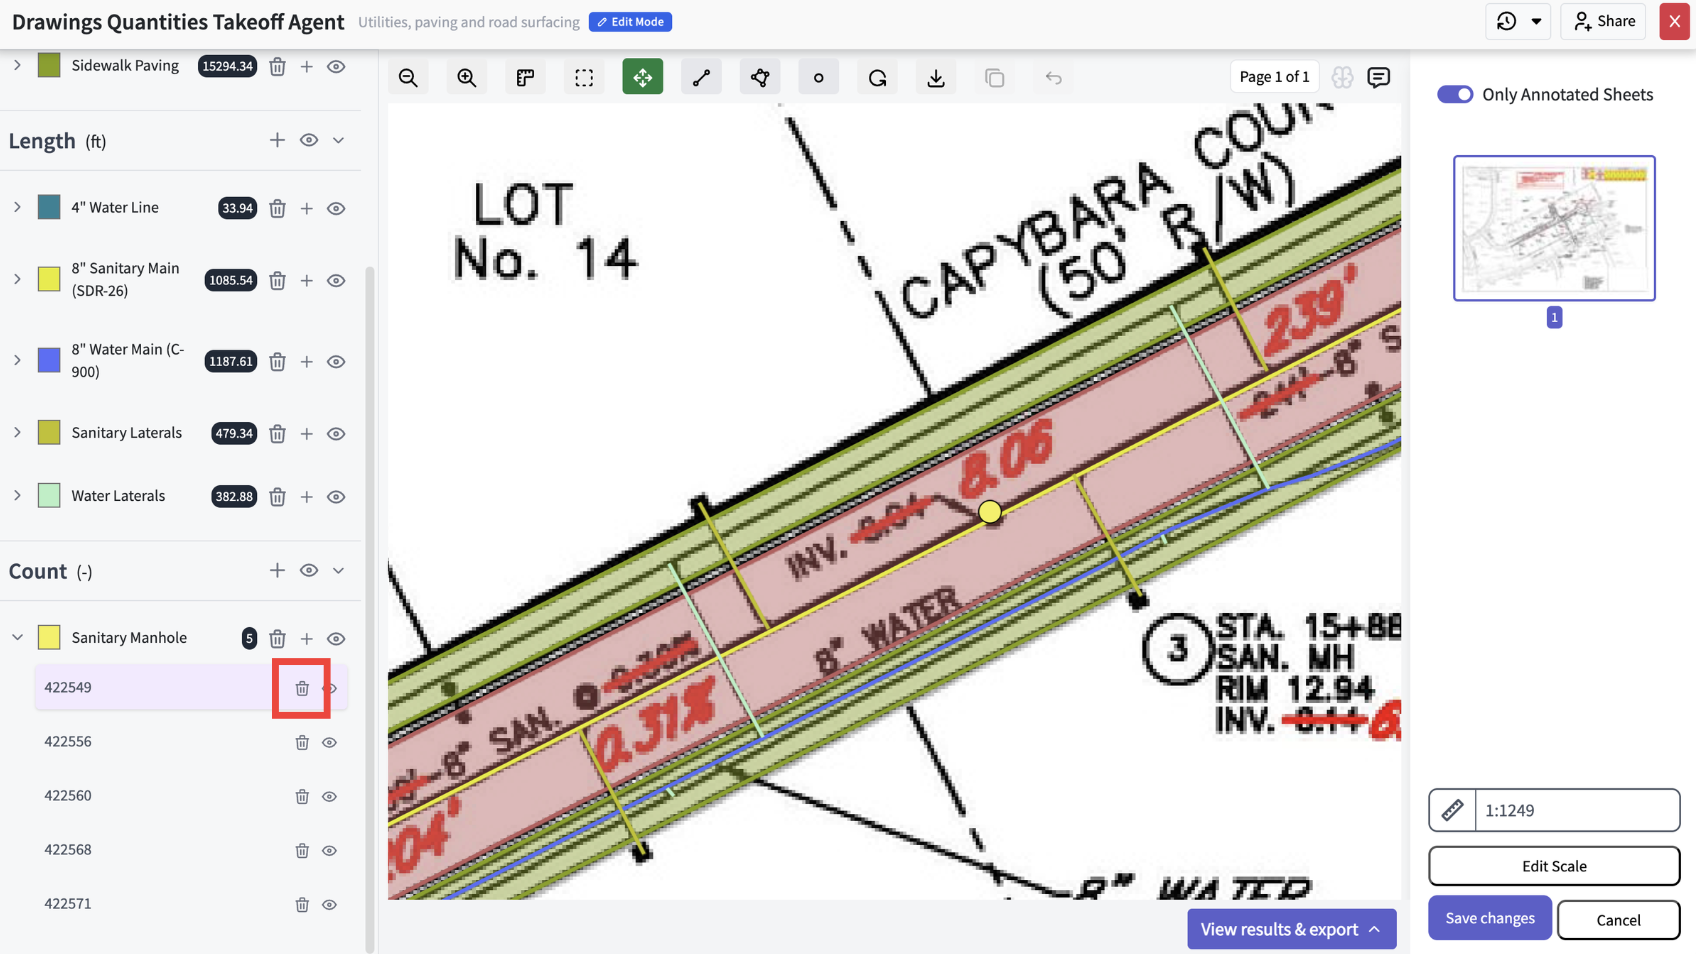Click the undo arrow in toolbar
The height and width of the screenshot is (954, 1696).
(x=1053, y=78)
